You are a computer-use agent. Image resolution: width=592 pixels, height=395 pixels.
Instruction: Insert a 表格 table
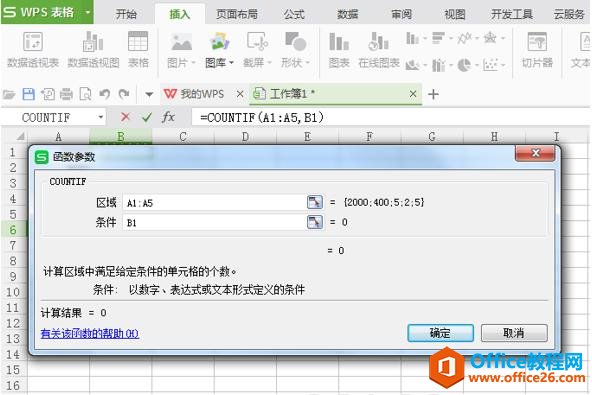point(138,50)
